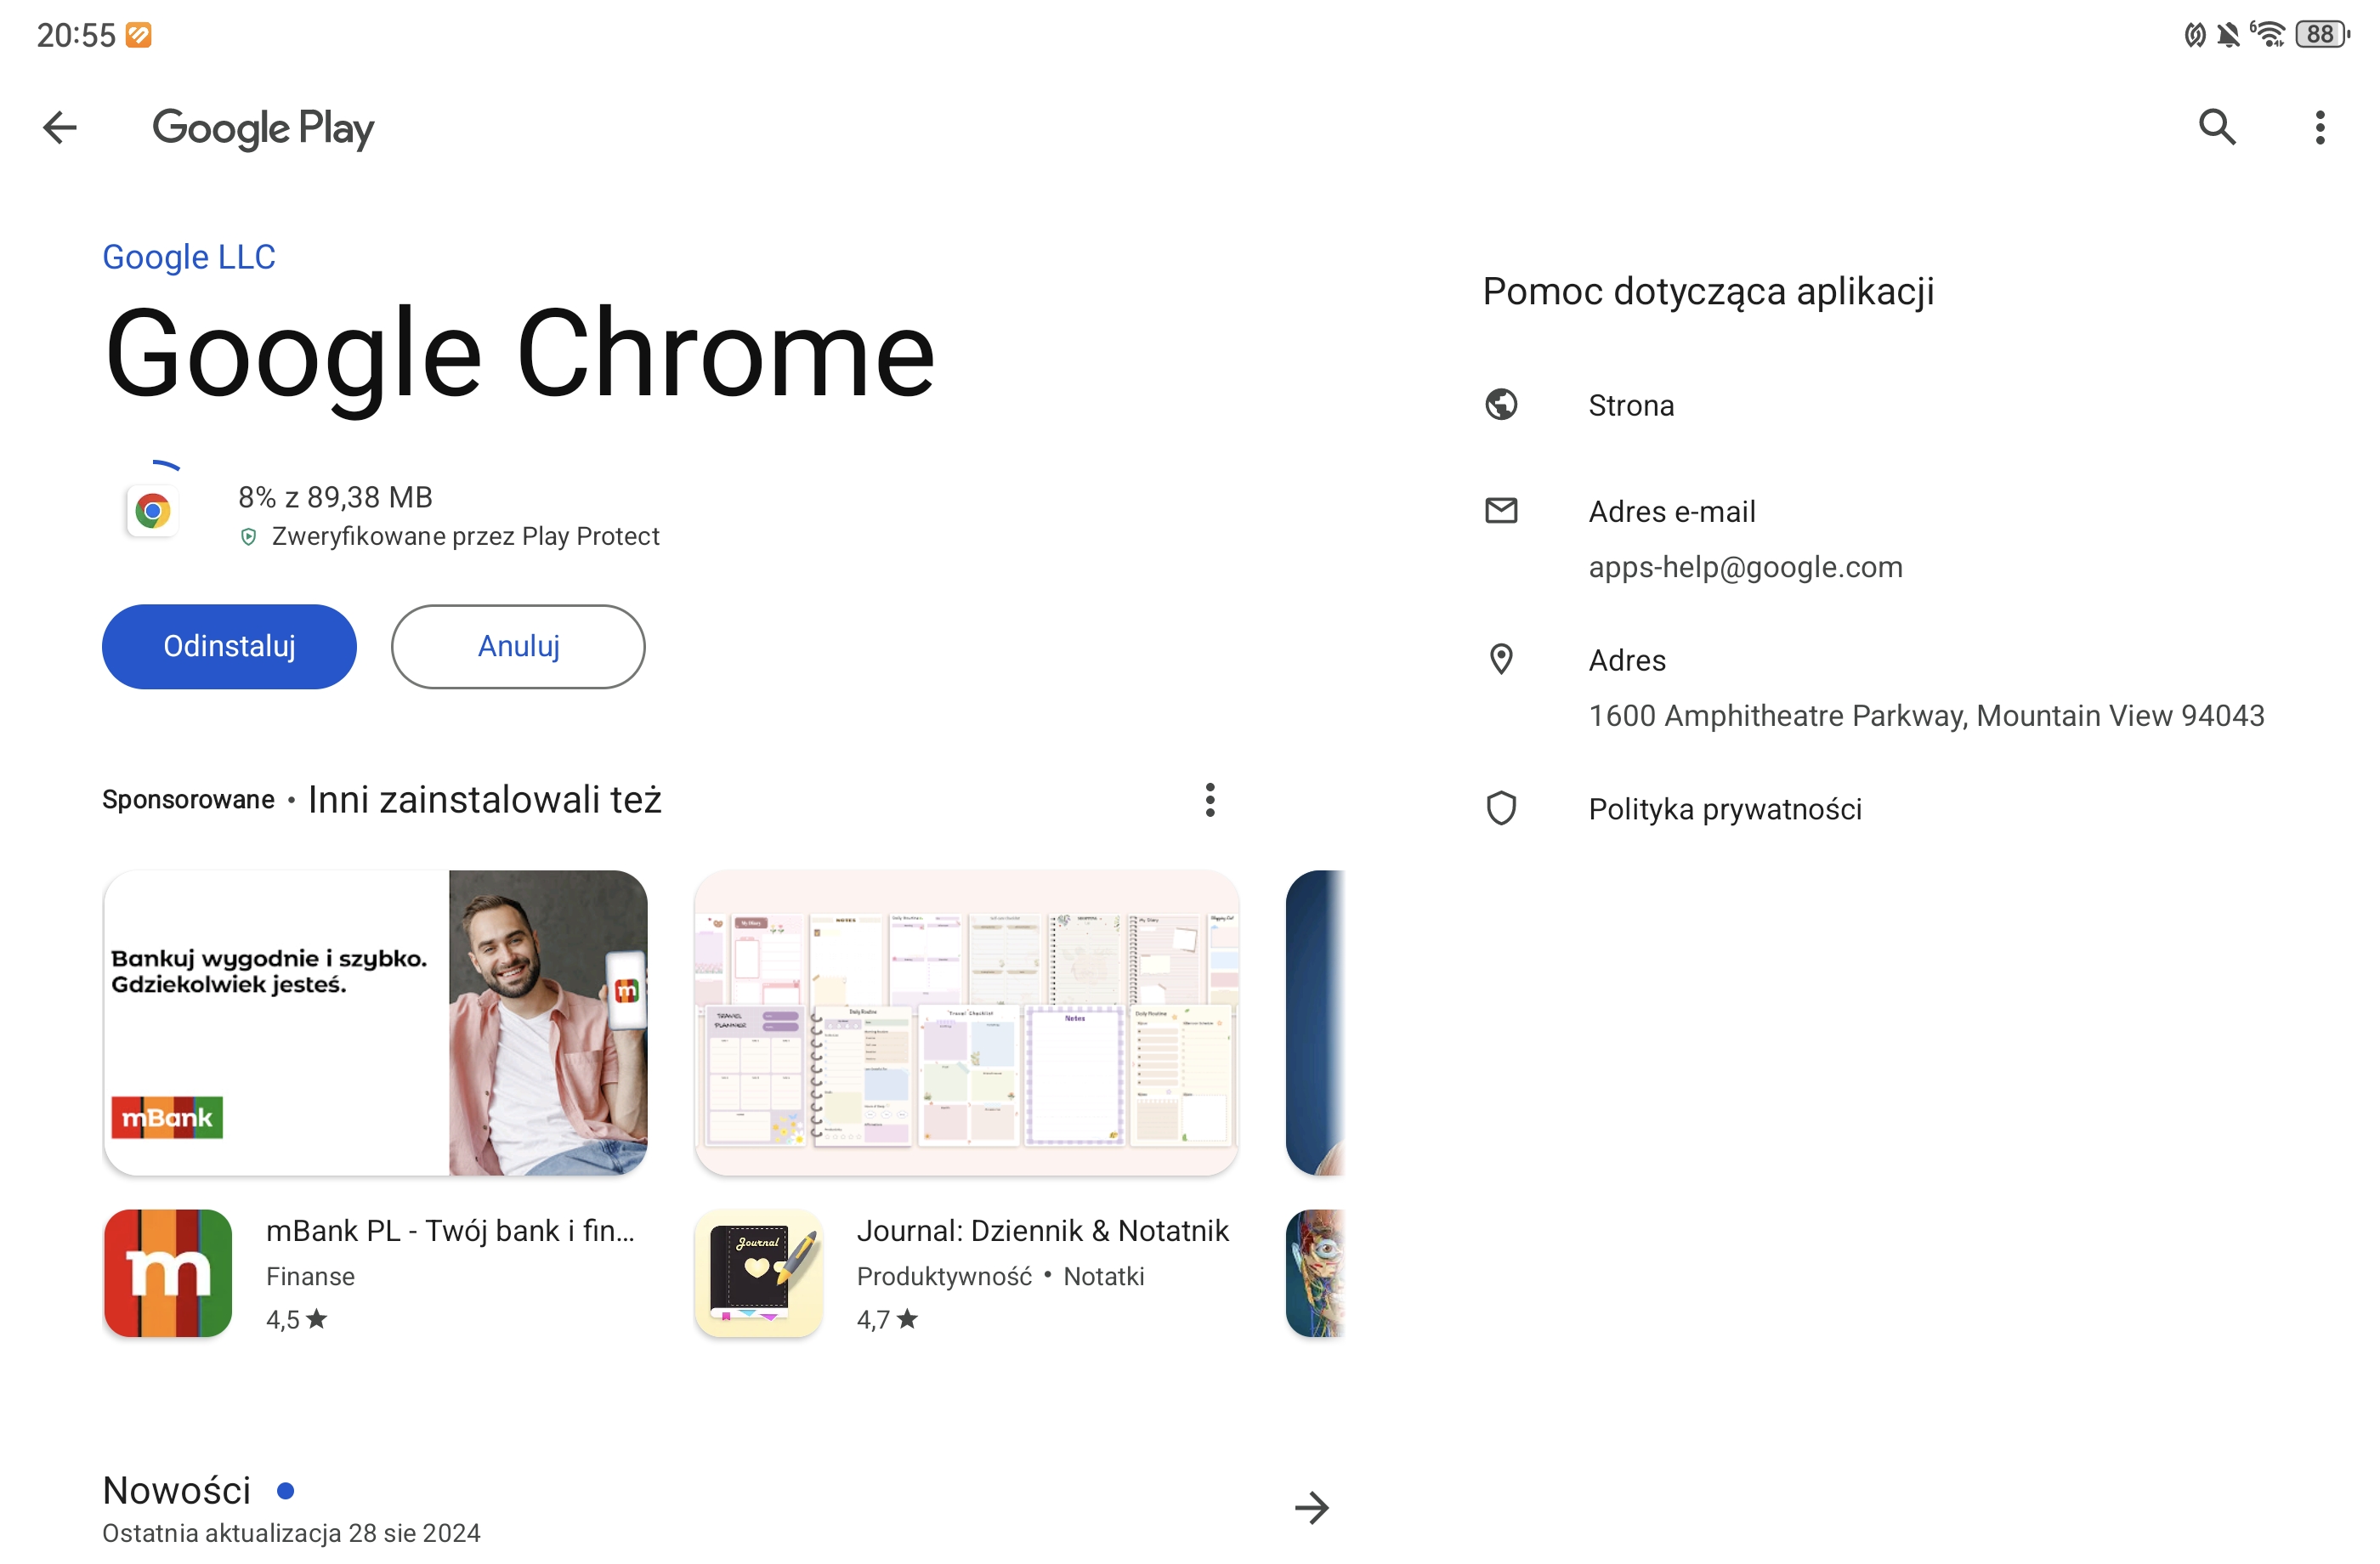Open the Nowości section heading
The width and height of the screenshot is (2380, 1564).
[x=177, y=1490]
